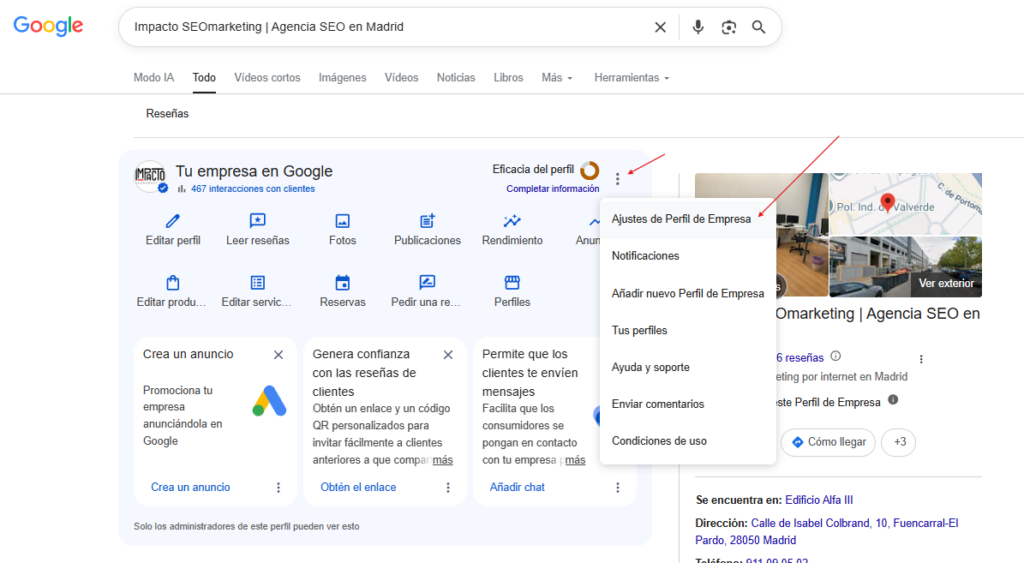This screenshot has height=563, width=1024.
Task: Open Leer reseñas star icon
Action: tap(257, 221)
